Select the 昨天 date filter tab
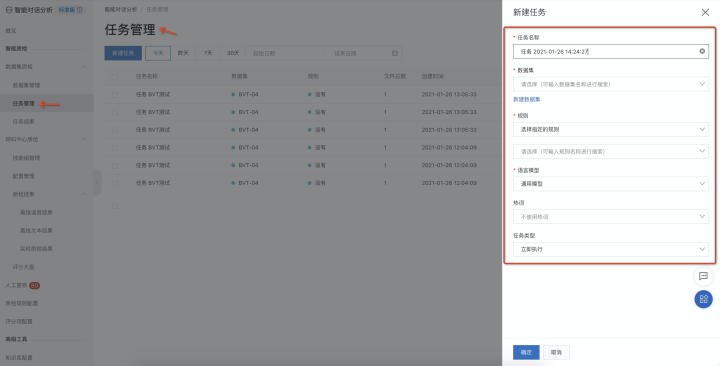Screen dimensions: 720x366 [x=183, y=53]
